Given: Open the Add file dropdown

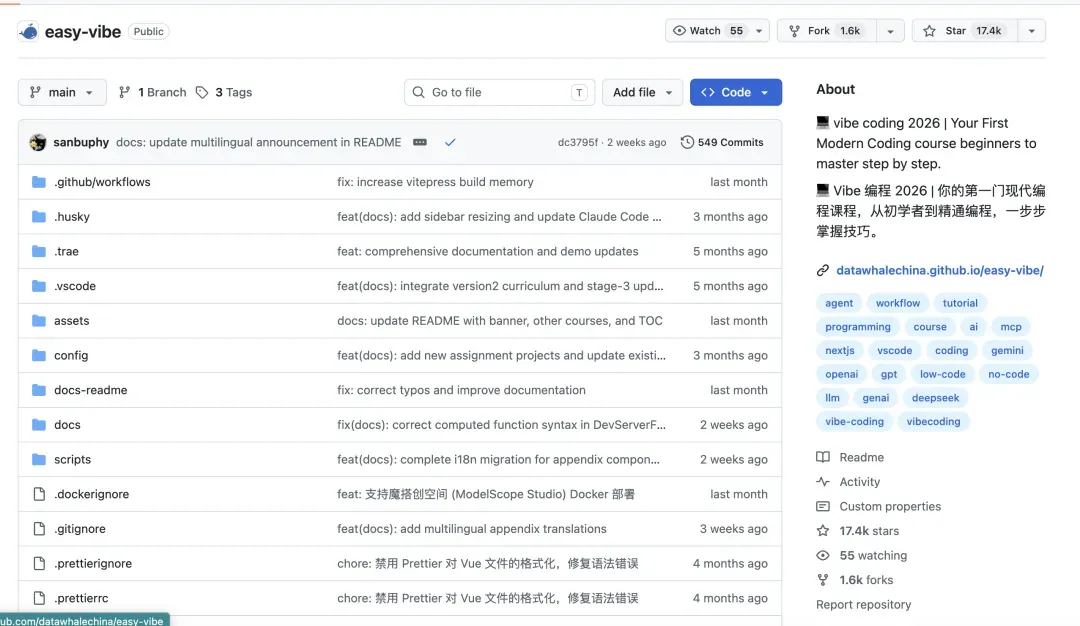Looking at the screenshot, I should [642, 92].
